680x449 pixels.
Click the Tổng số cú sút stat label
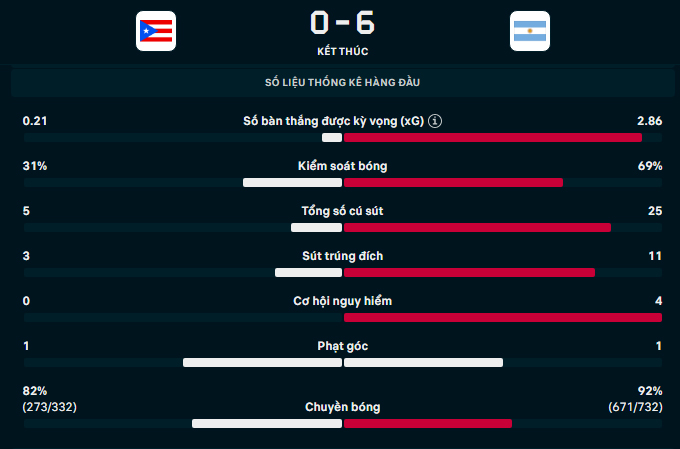pos(342,211)
